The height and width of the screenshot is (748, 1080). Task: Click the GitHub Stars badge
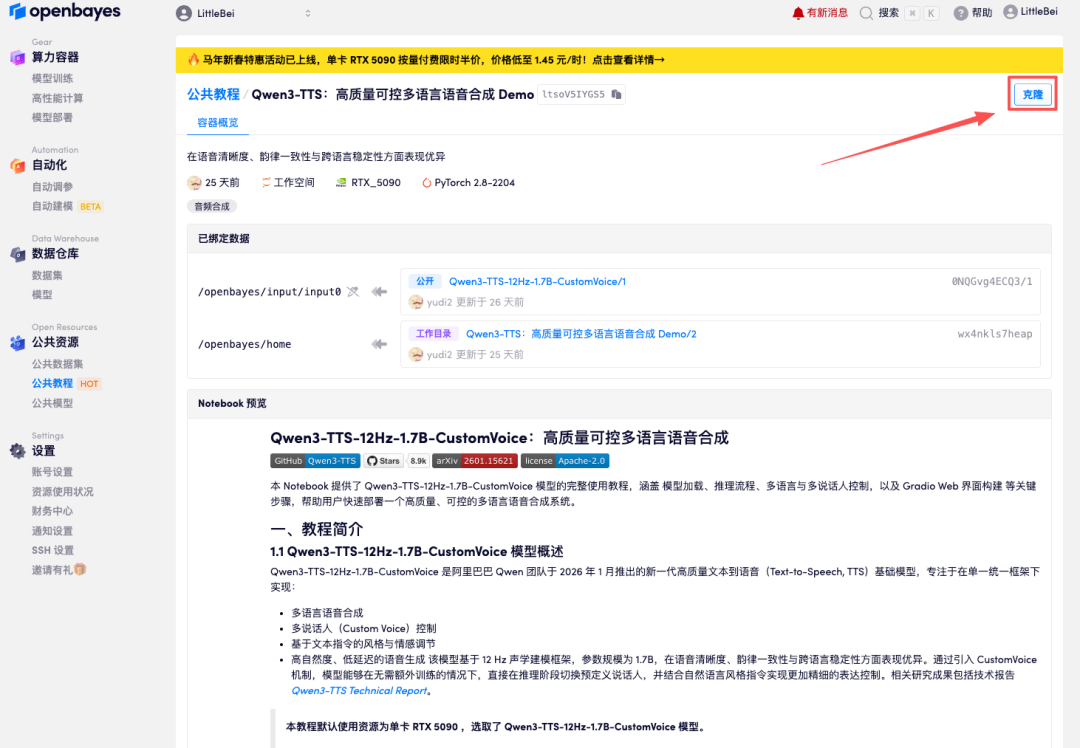click(395, 461)
